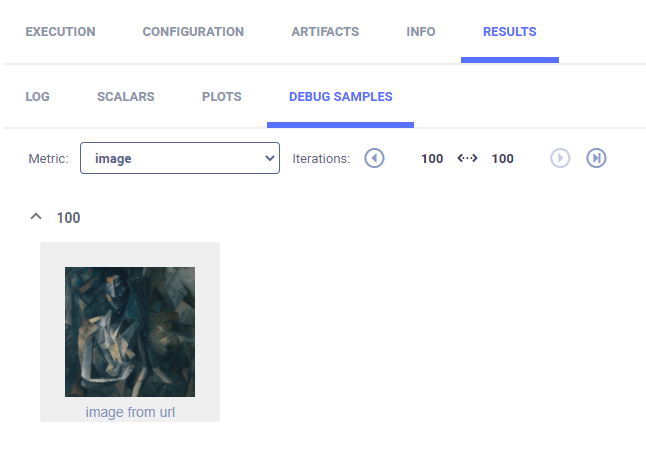The height and width of the screenshot is (451, 646).
Task: Switch to the Scalars sub-tab
Action: click(x=125, y=97)
